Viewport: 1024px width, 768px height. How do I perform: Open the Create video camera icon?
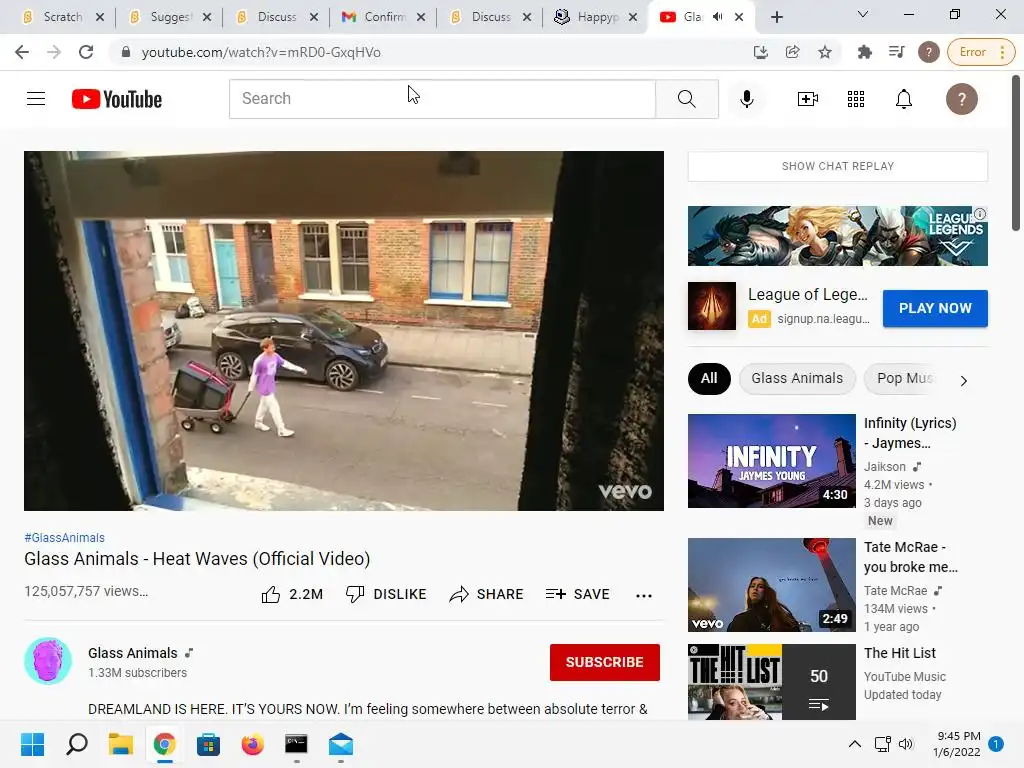pyautogui.click(x=807, y=99)
